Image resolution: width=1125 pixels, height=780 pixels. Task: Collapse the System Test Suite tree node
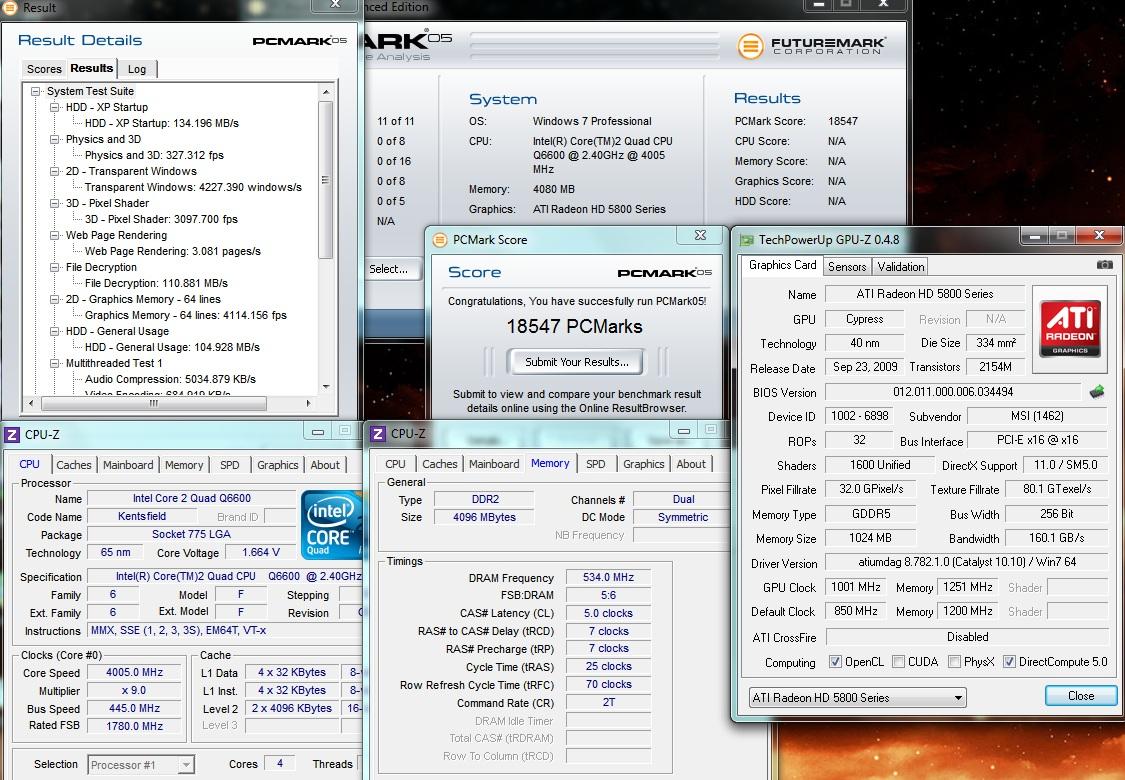(x=35, y=91)
